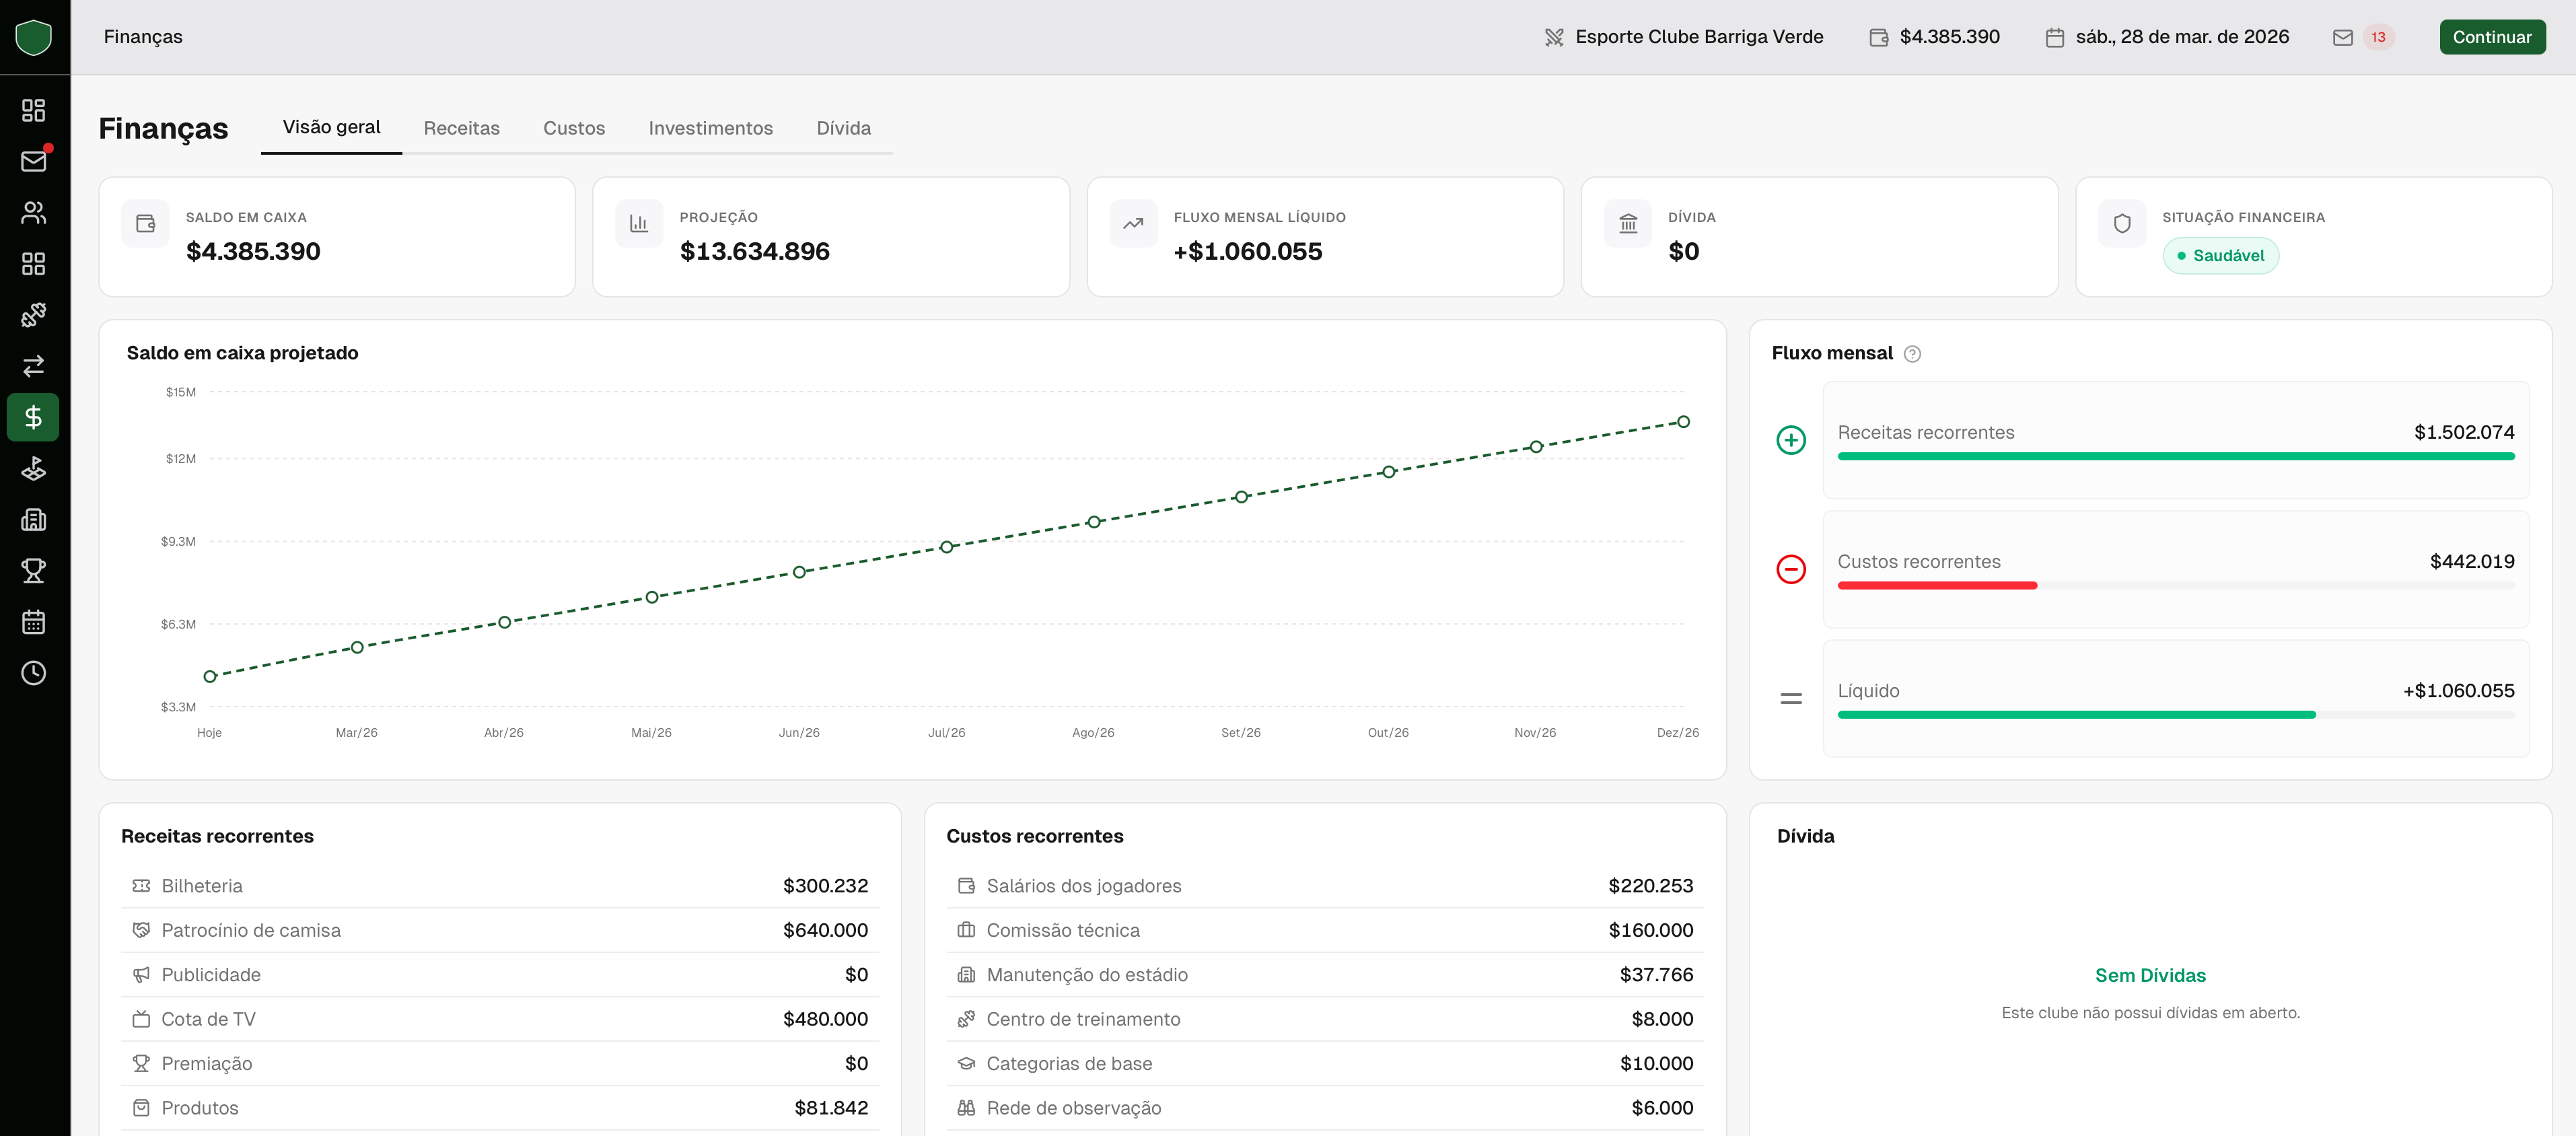Viewport: 2576px width, 1136px height.
Task: Select the Dívida tab
Action: [x=843, y=128]
